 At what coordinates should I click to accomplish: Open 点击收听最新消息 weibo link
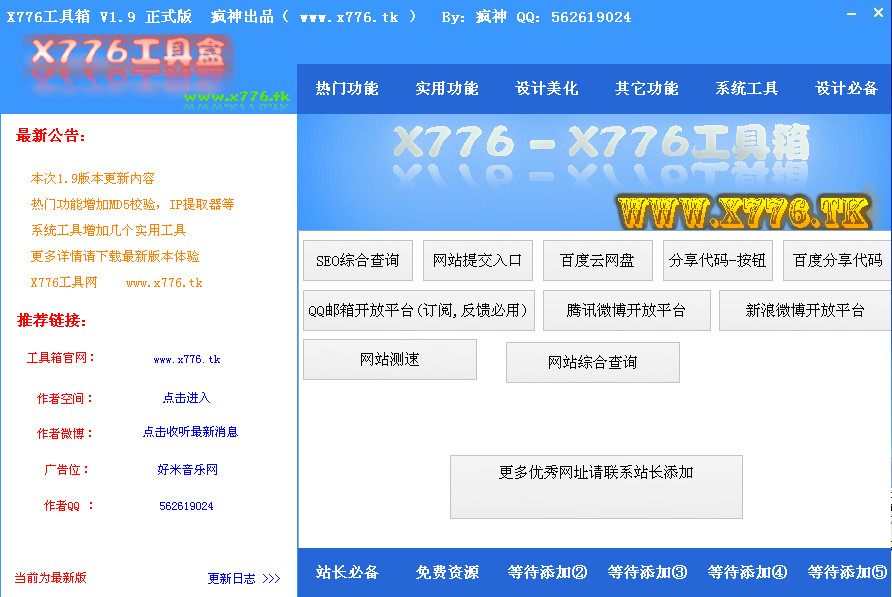pyautogui.click(x=190, y=432)
